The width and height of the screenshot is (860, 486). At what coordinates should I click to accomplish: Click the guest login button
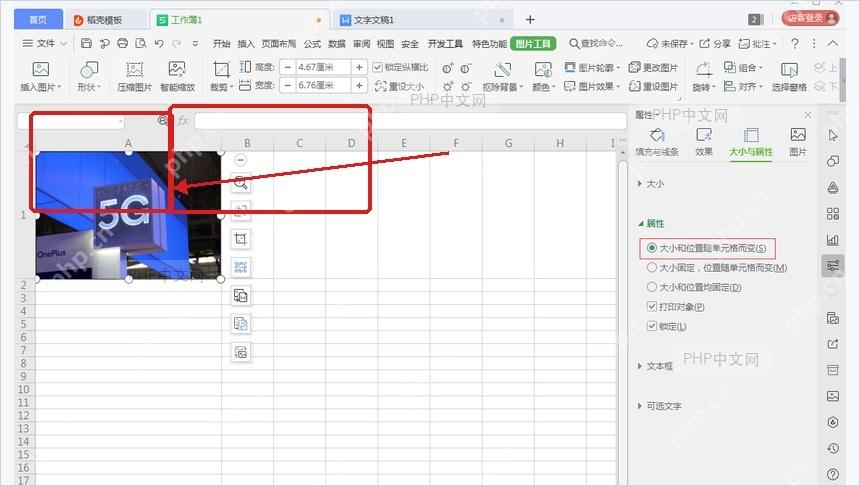(811, 18)
